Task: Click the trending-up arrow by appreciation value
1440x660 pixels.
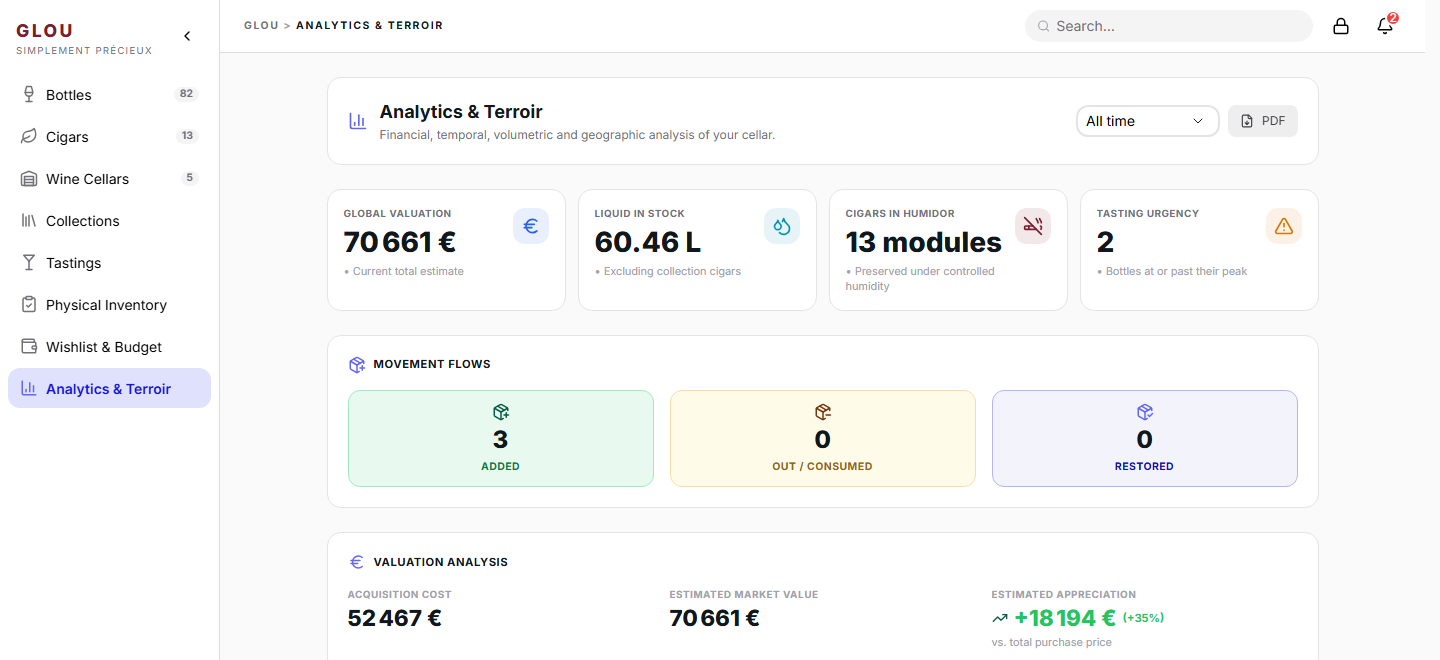Action: point(1000,618)
